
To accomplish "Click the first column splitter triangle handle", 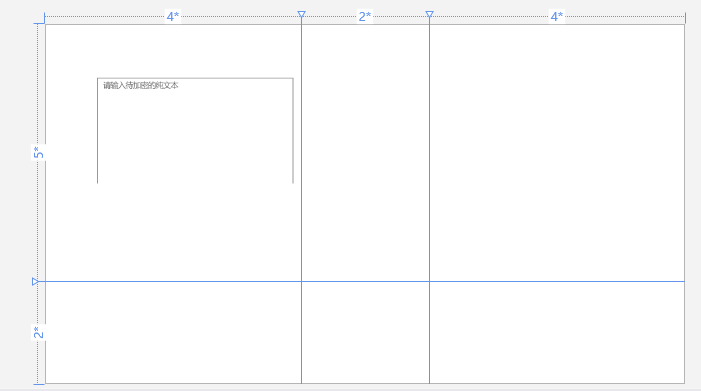I will tap(301, 15).
